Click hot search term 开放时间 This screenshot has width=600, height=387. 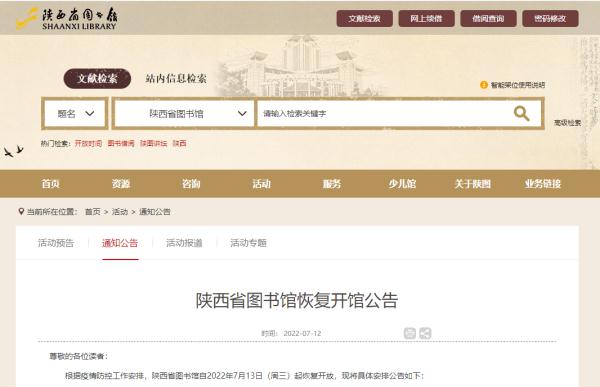coord(88,143)
